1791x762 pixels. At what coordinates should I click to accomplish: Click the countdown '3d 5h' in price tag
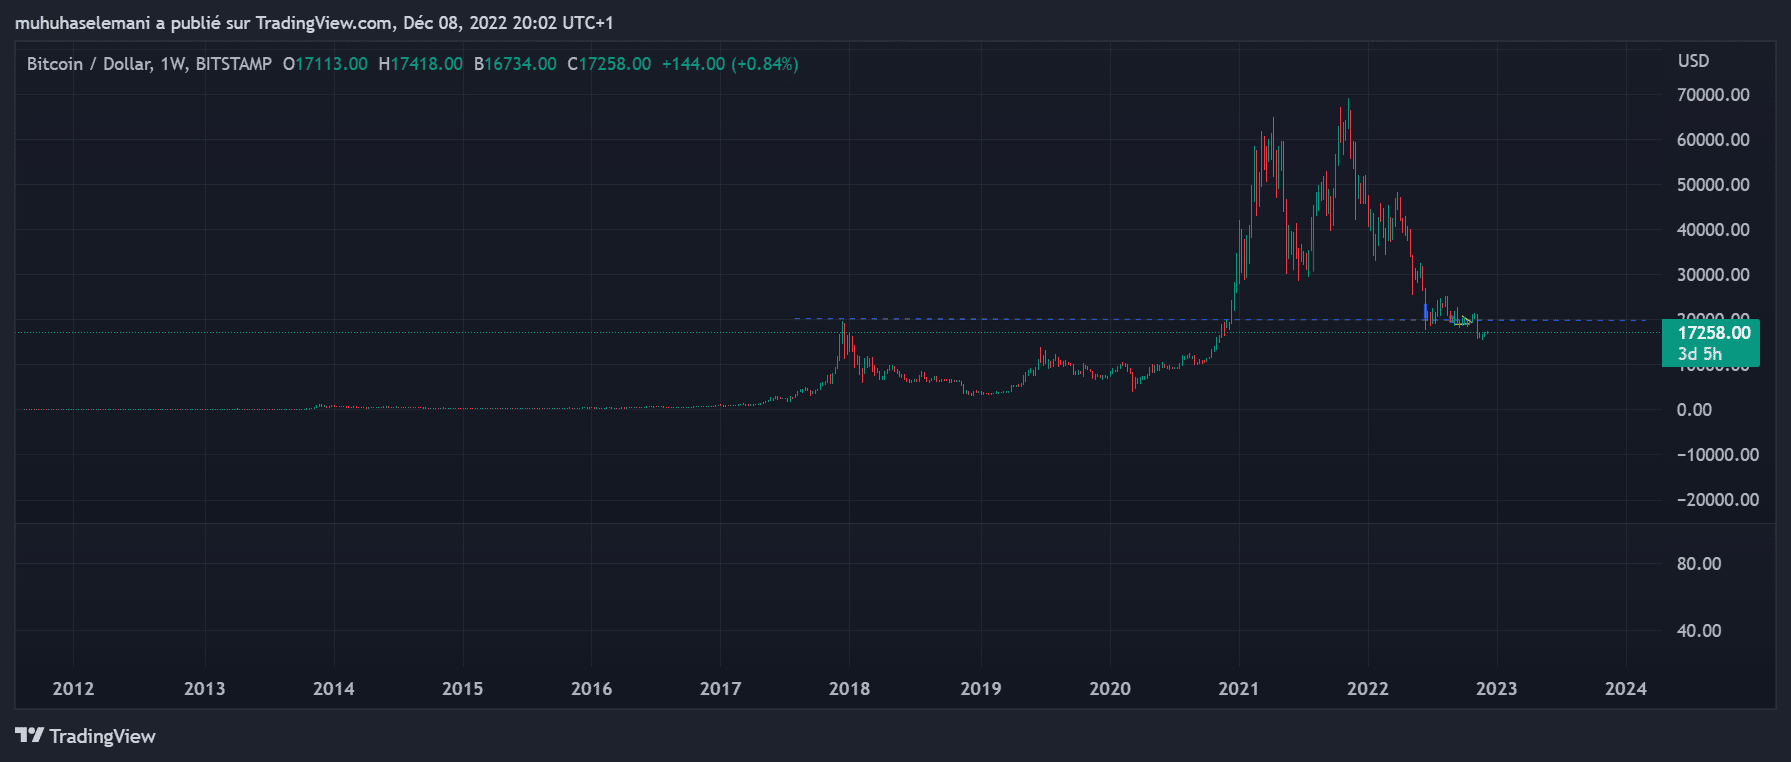click(x=1699, y=354)
